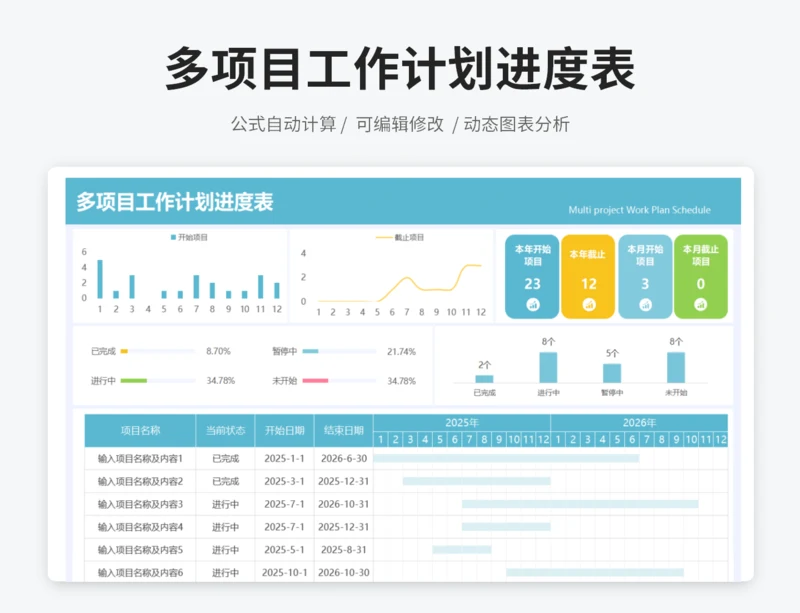Select the 暂停中 progress bar
Screen dimensions: 800x613
point(339,351)
